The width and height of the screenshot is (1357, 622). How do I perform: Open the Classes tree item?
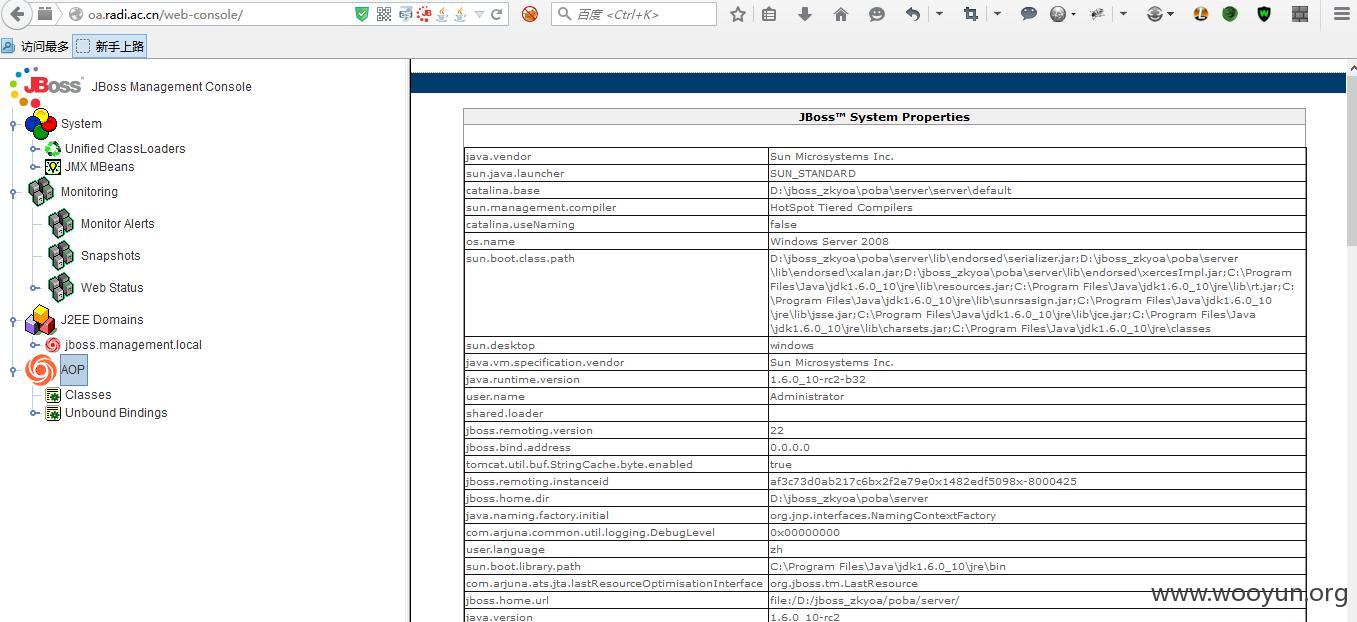click(x=88, y=395)
